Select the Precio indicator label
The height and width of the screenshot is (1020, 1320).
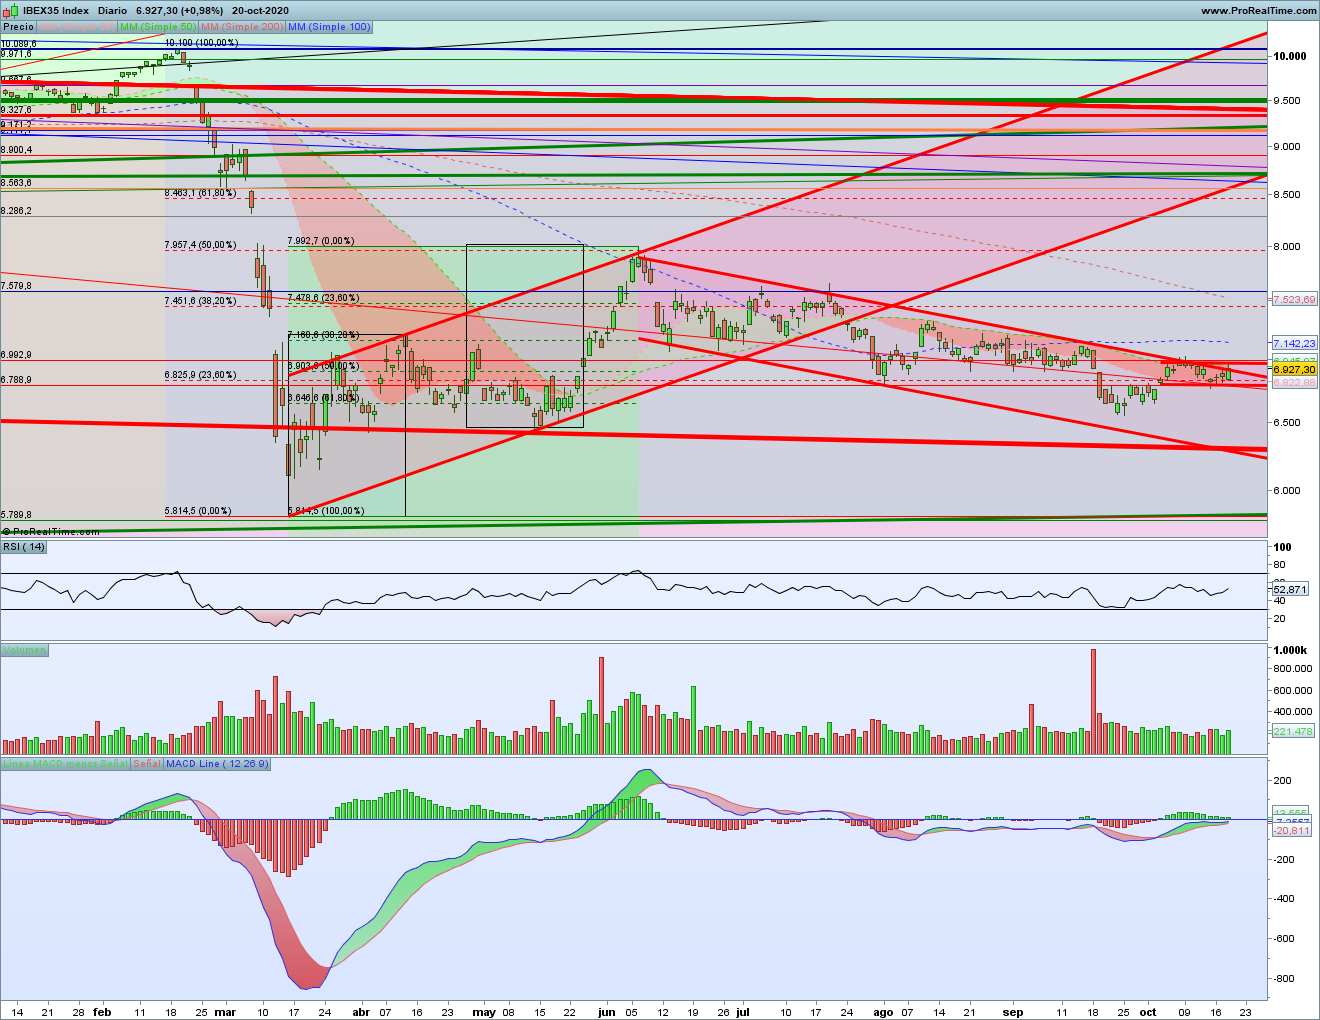[x=18, y=27]
